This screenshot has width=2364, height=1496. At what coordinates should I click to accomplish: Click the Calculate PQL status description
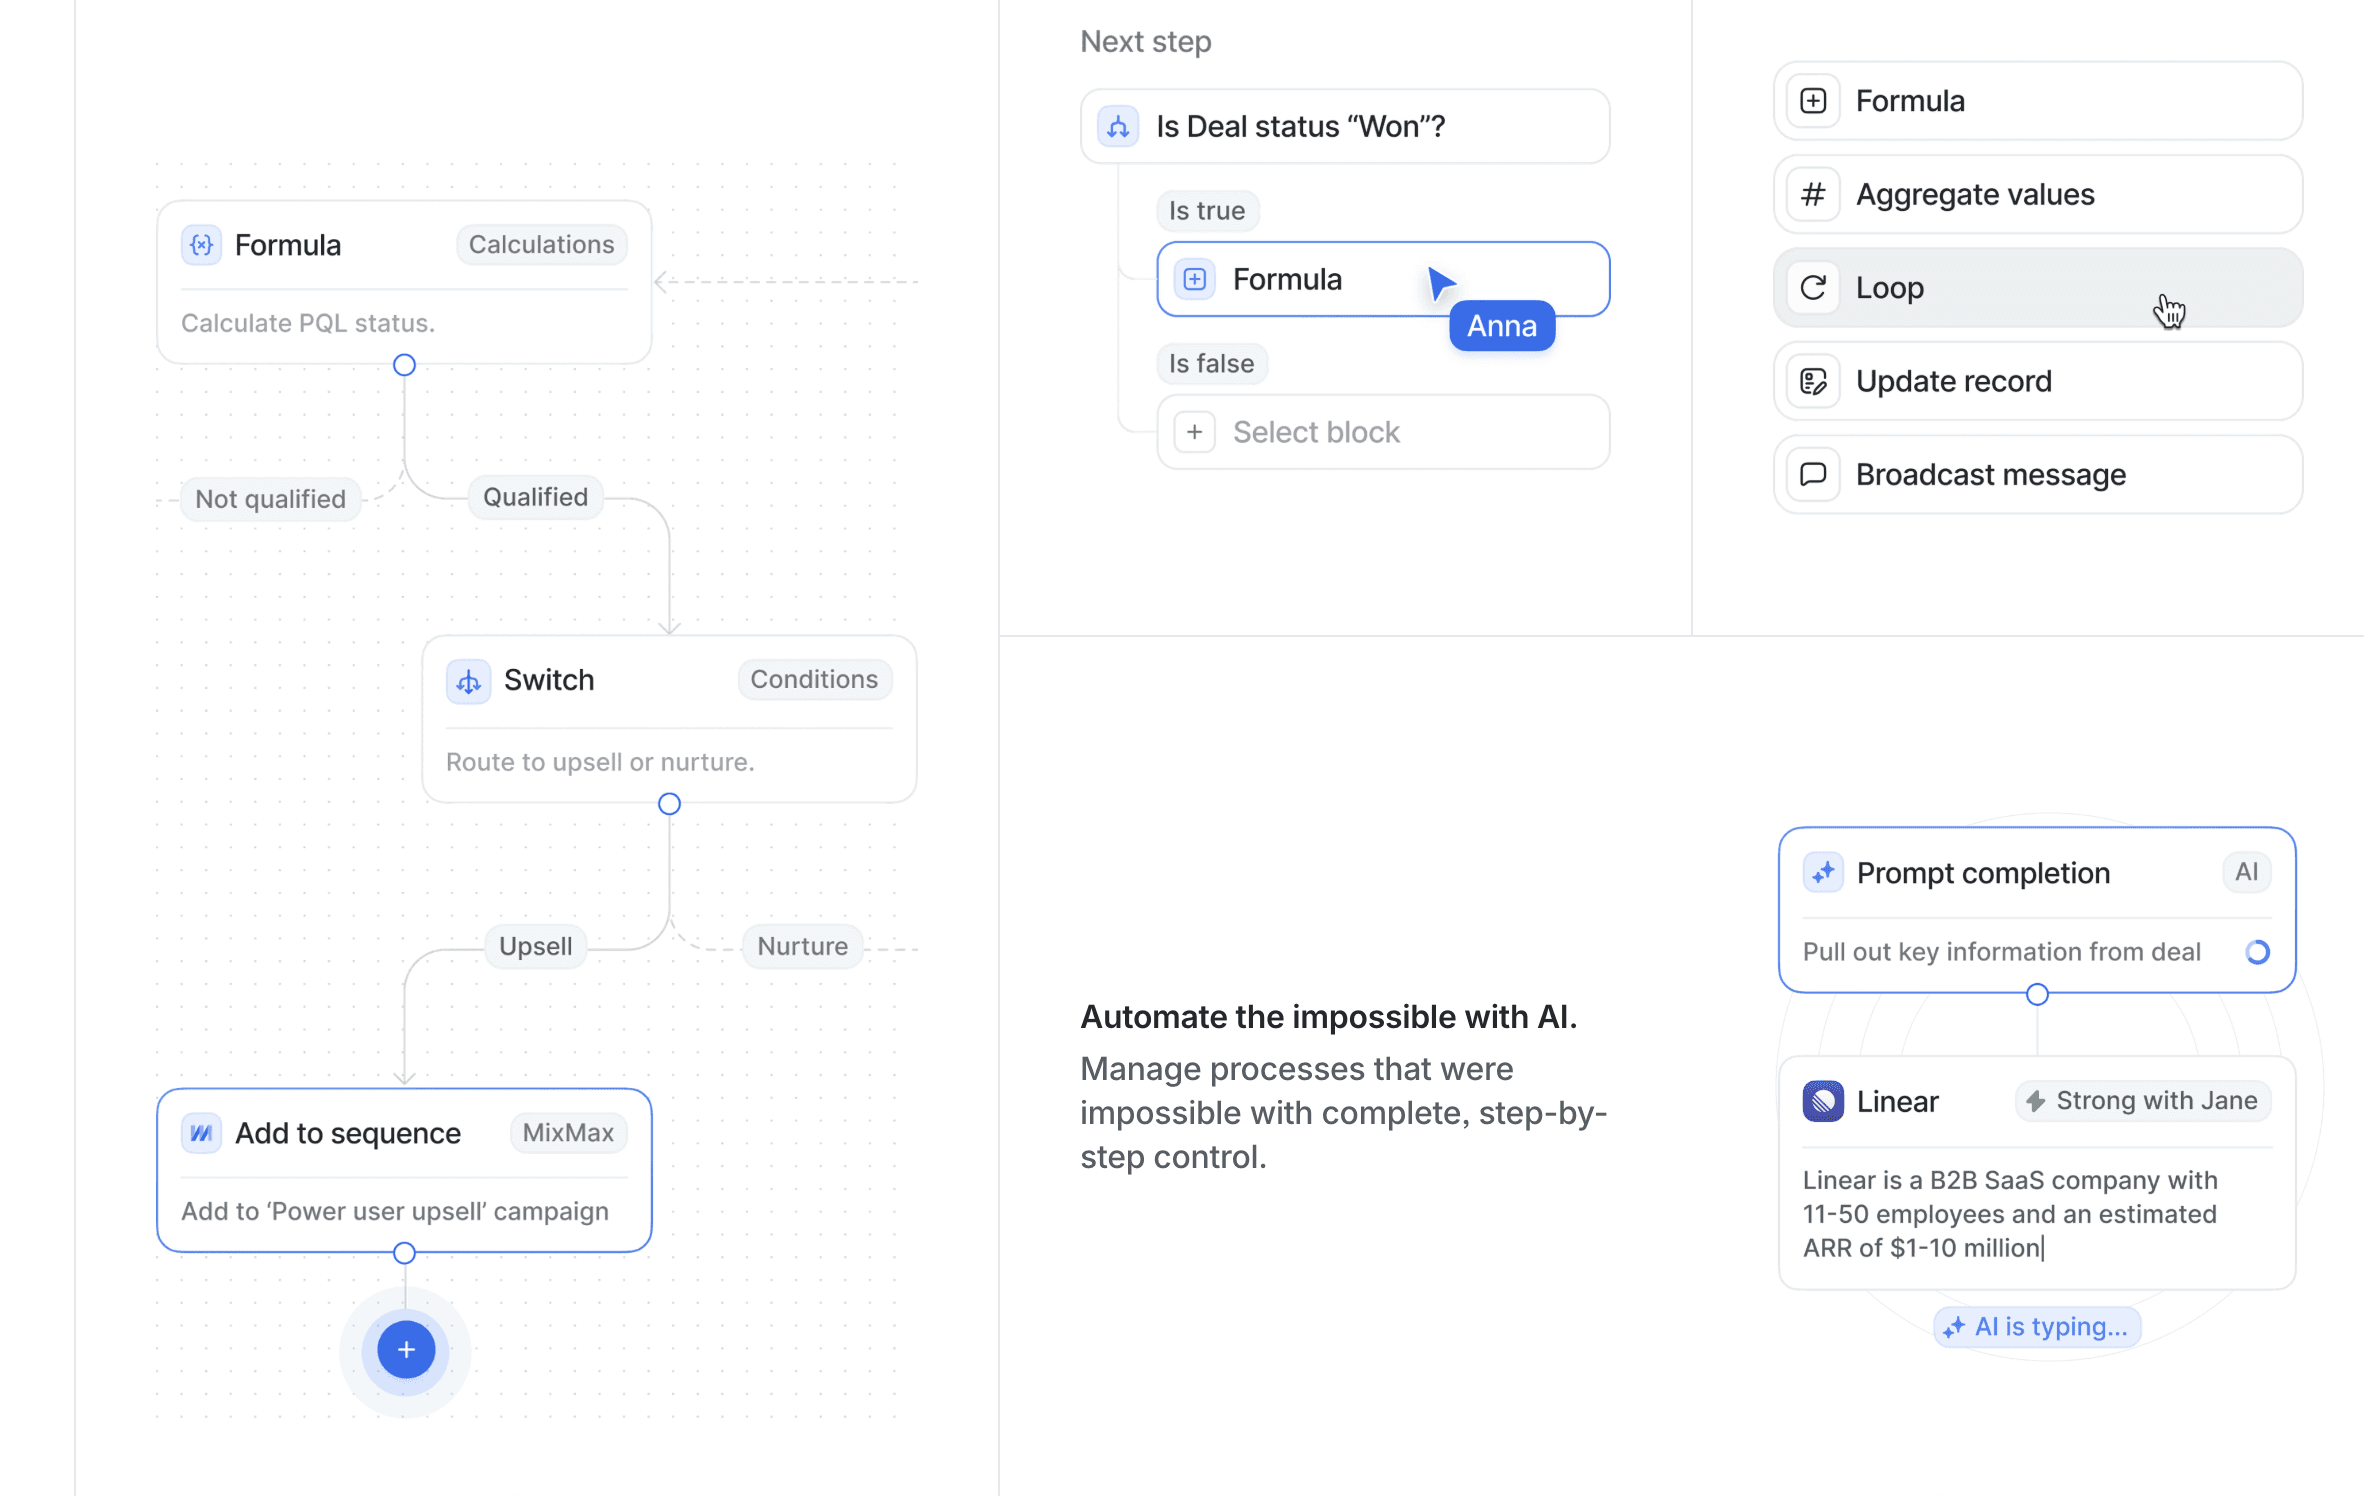308,323
